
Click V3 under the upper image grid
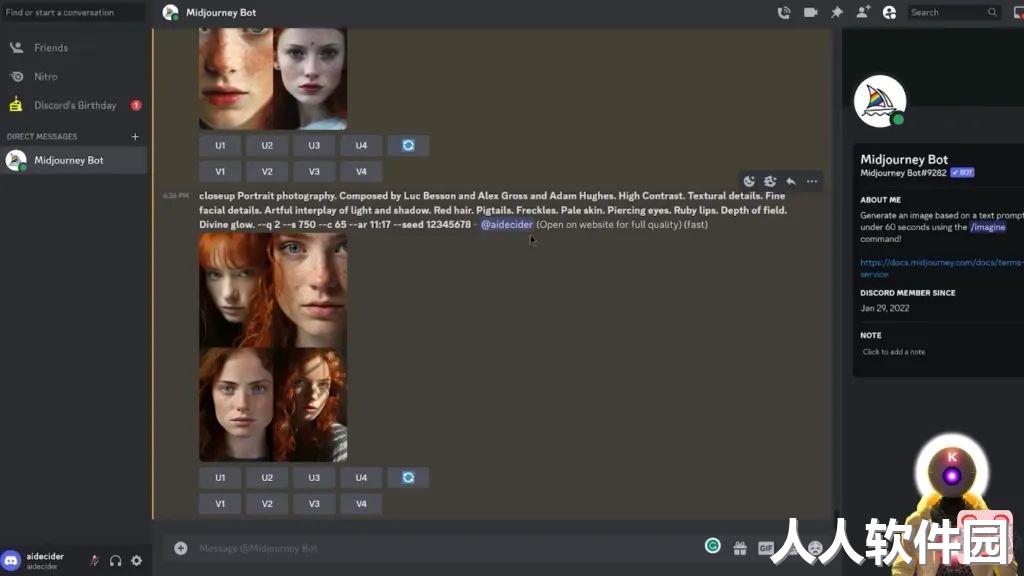(314, 172)
